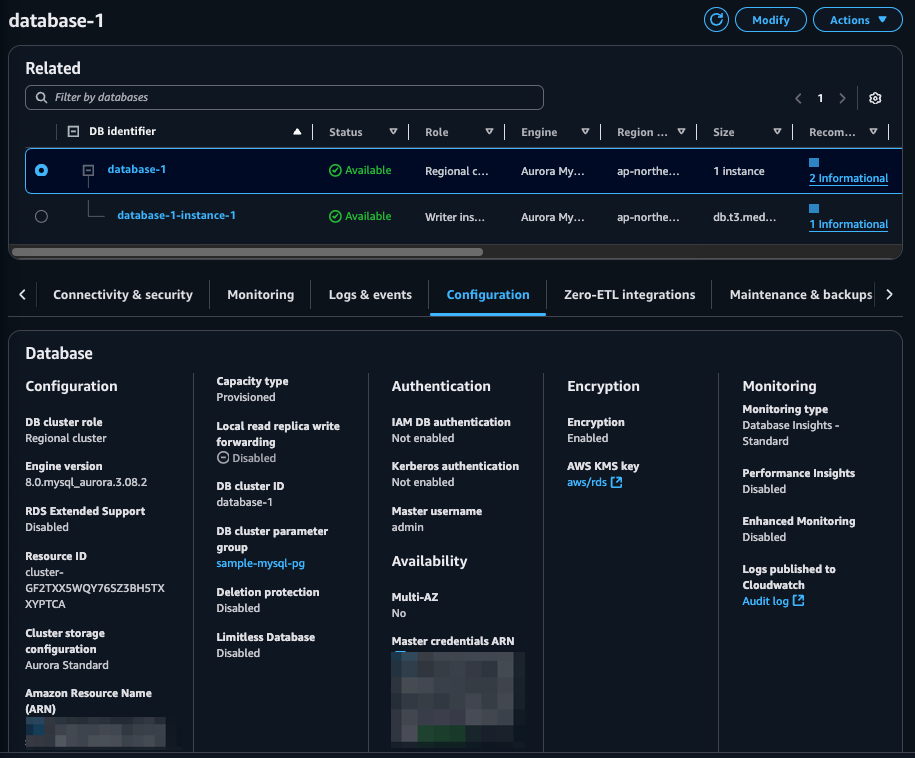Refresh the database-1 details page
This screenshot has width=915, height=758.
[716, 20]
